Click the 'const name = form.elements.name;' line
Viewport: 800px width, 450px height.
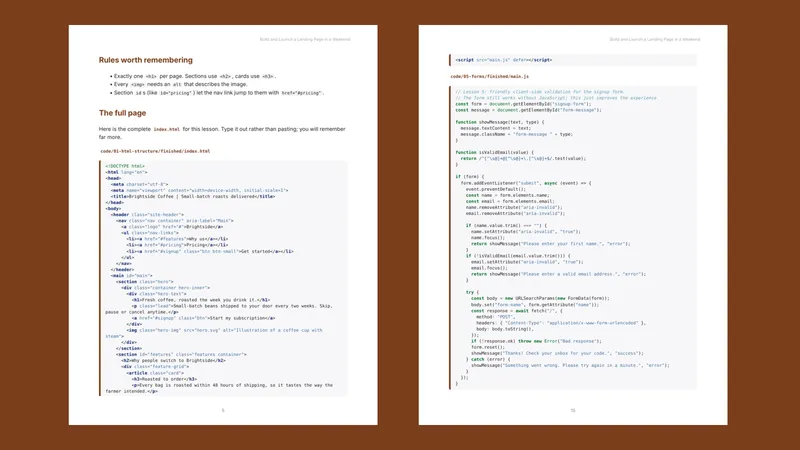click(x=507, y=195)
